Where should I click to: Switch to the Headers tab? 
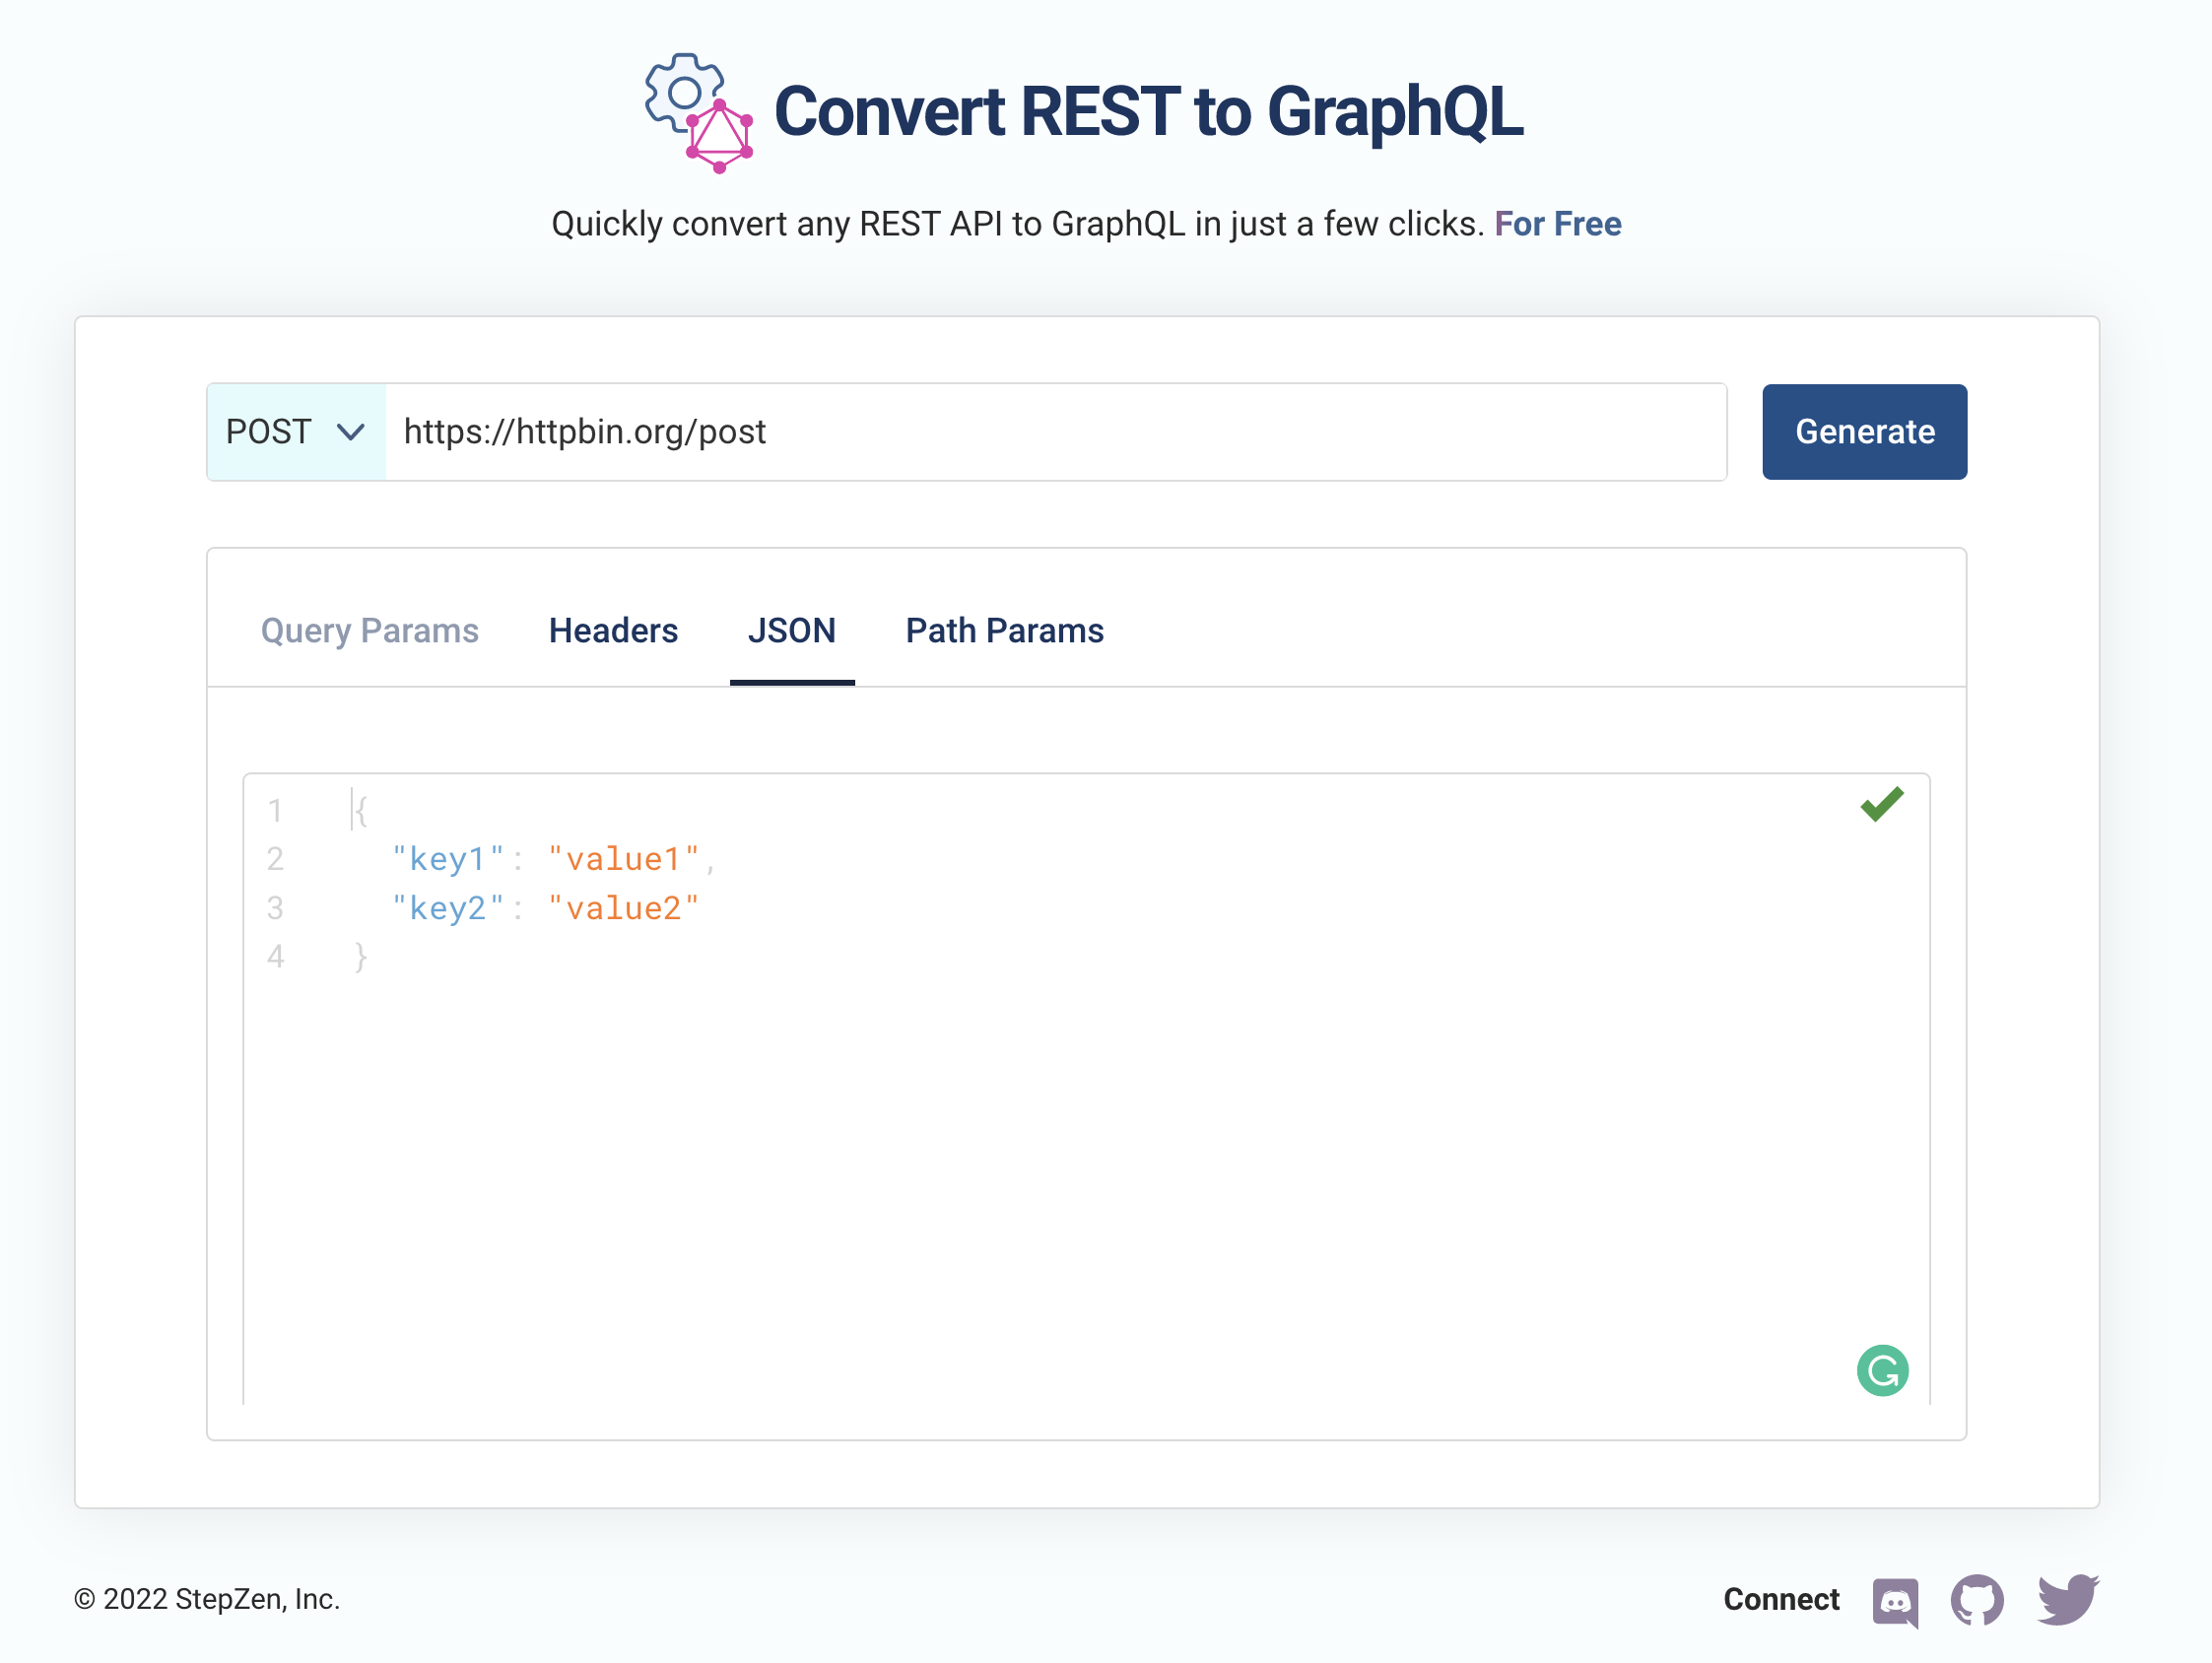(614, 631)
